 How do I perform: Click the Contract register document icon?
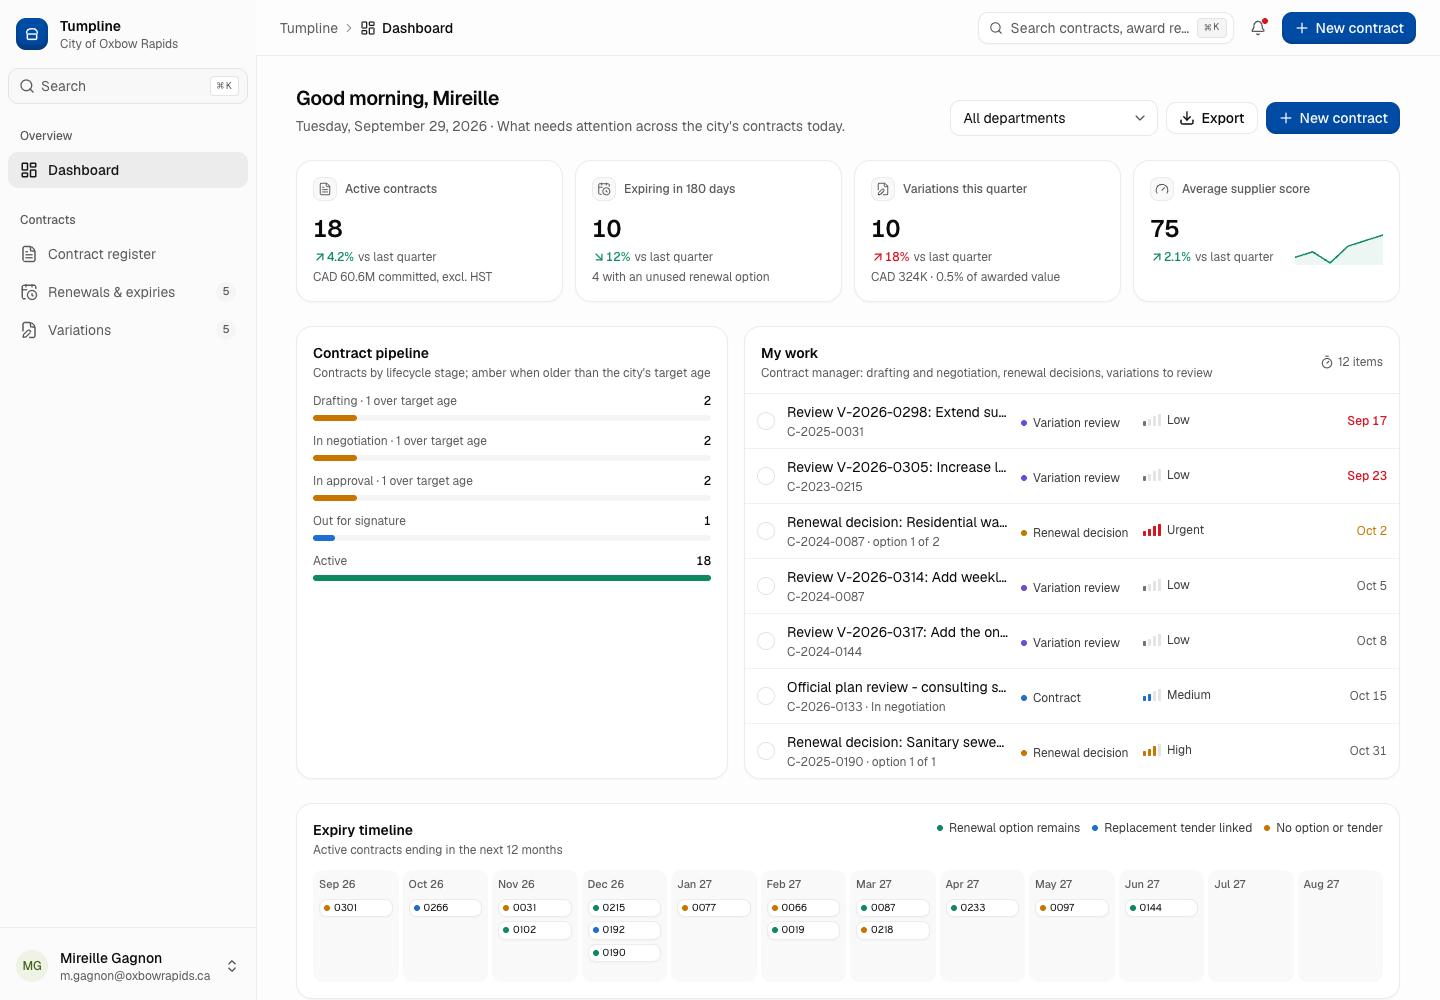(29, 254)
